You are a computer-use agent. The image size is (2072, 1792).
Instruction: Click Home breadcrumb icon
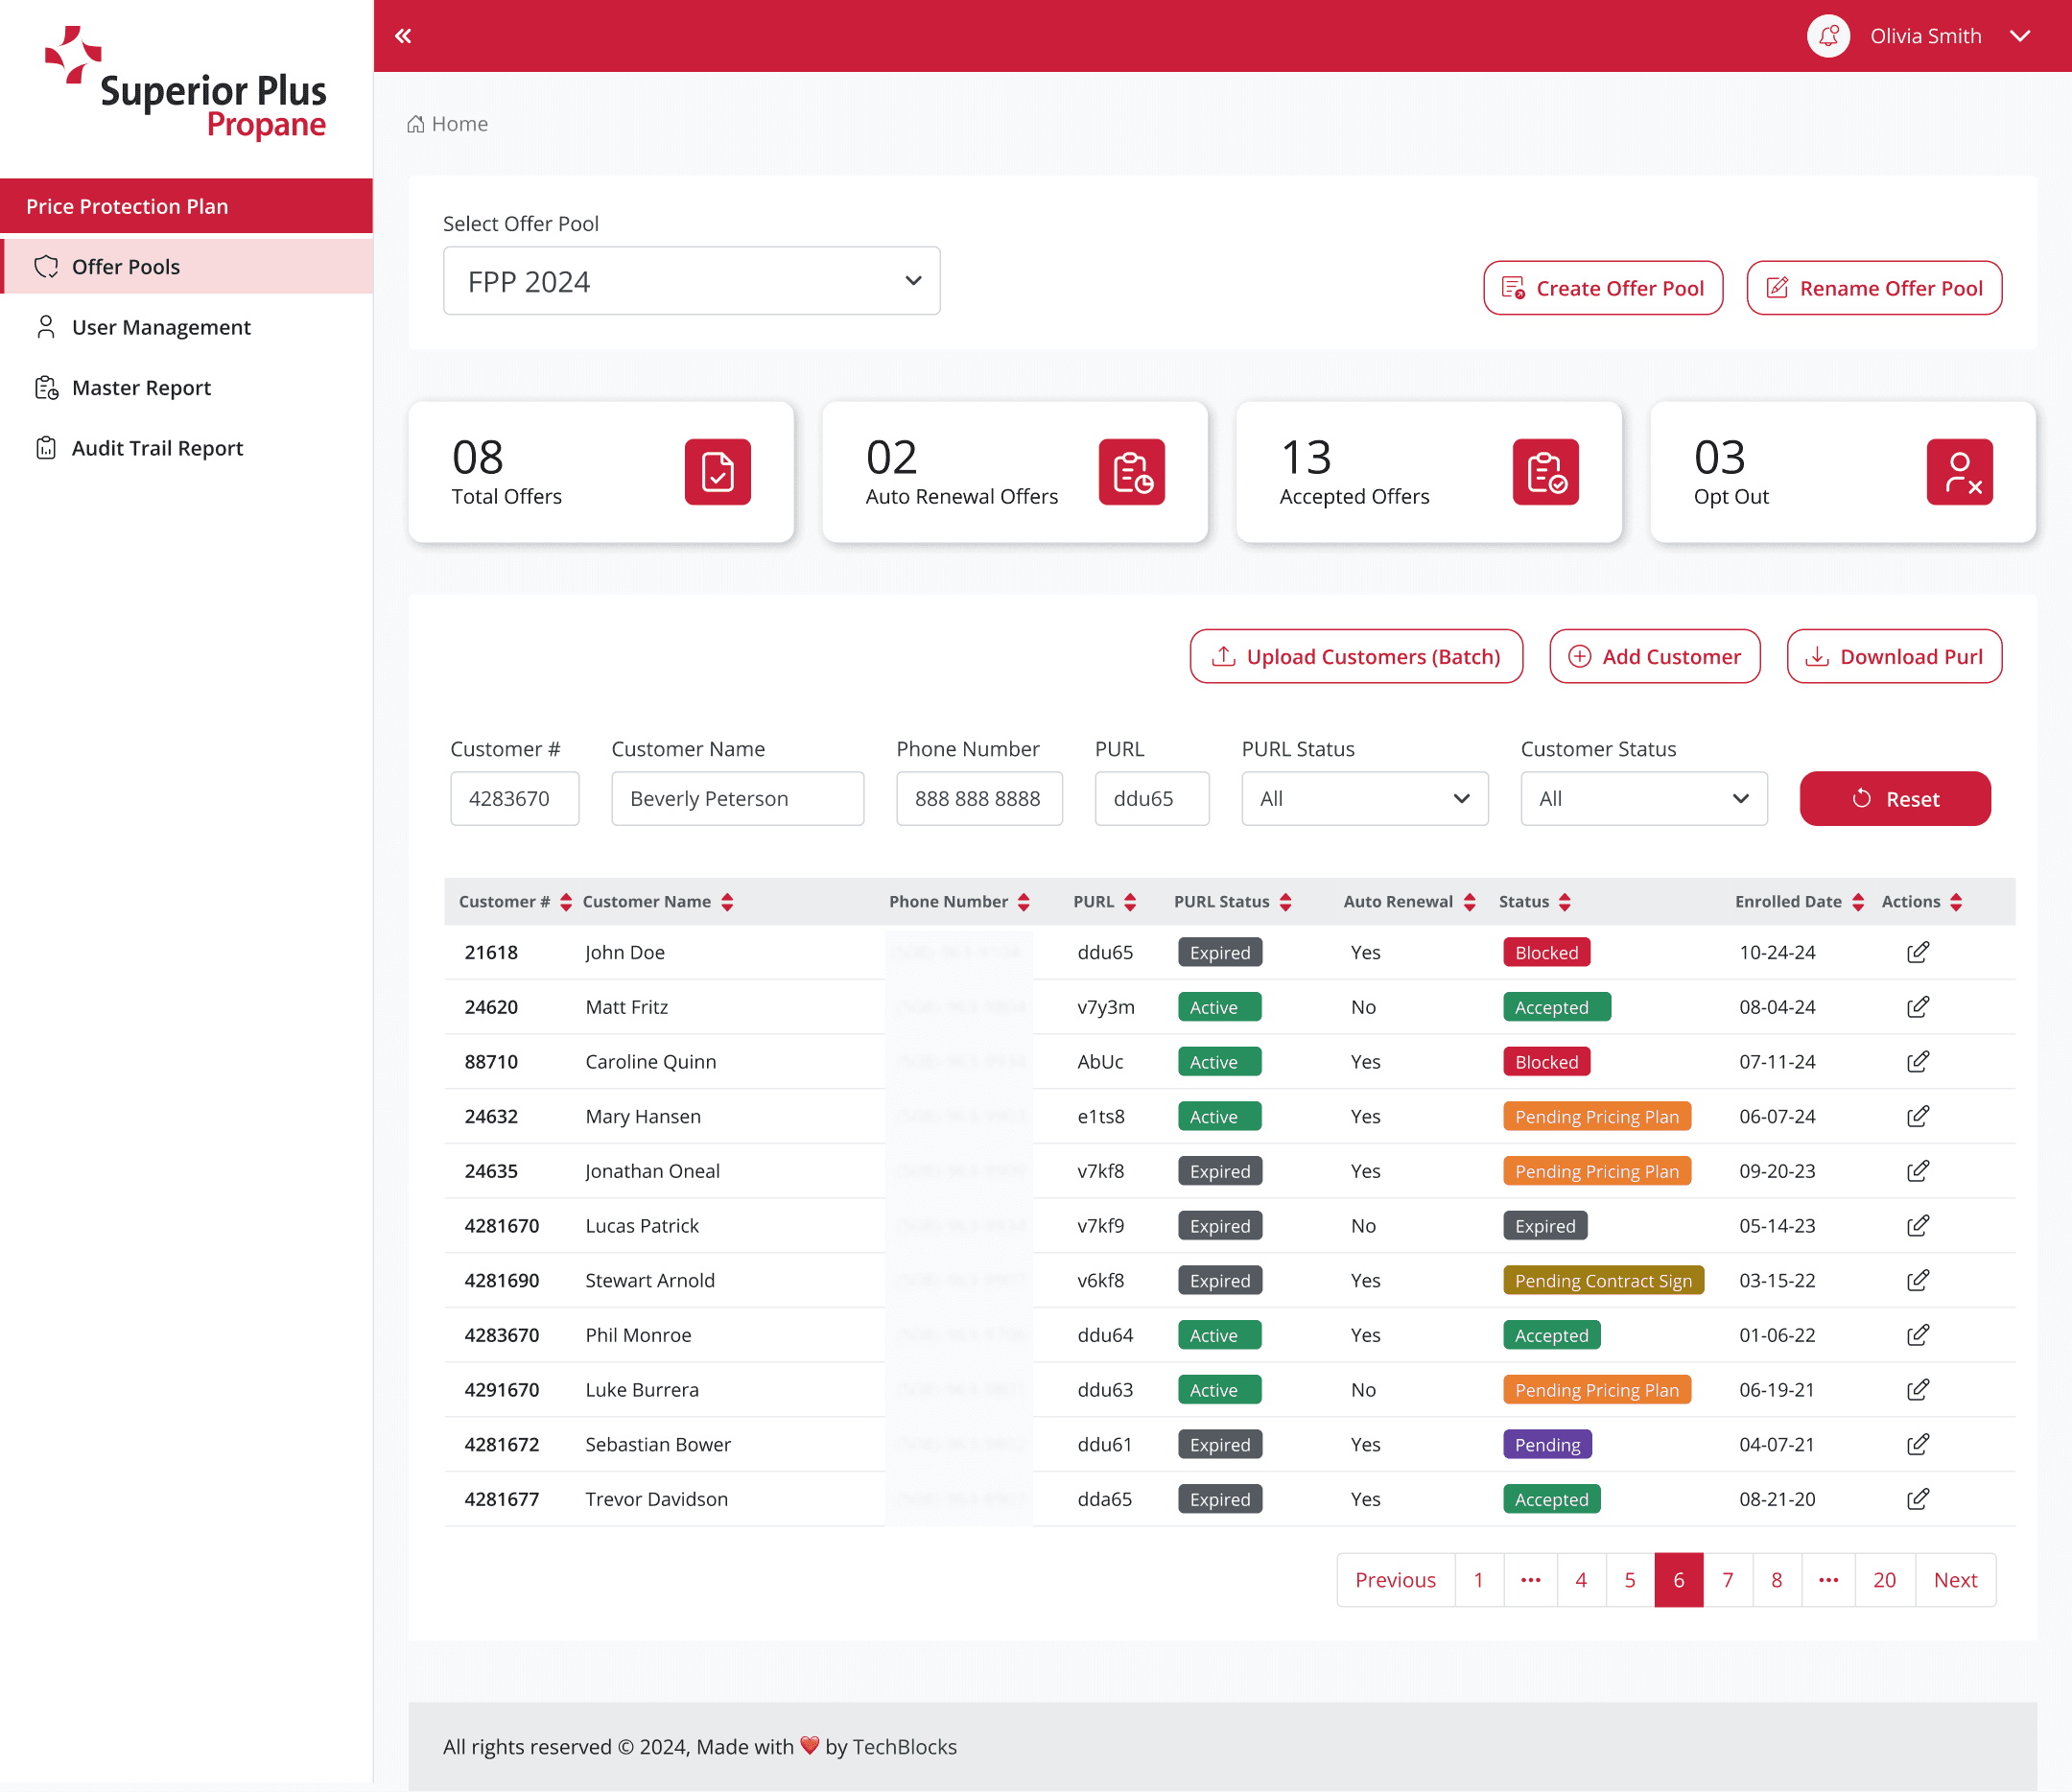click(x=416, y=124)
